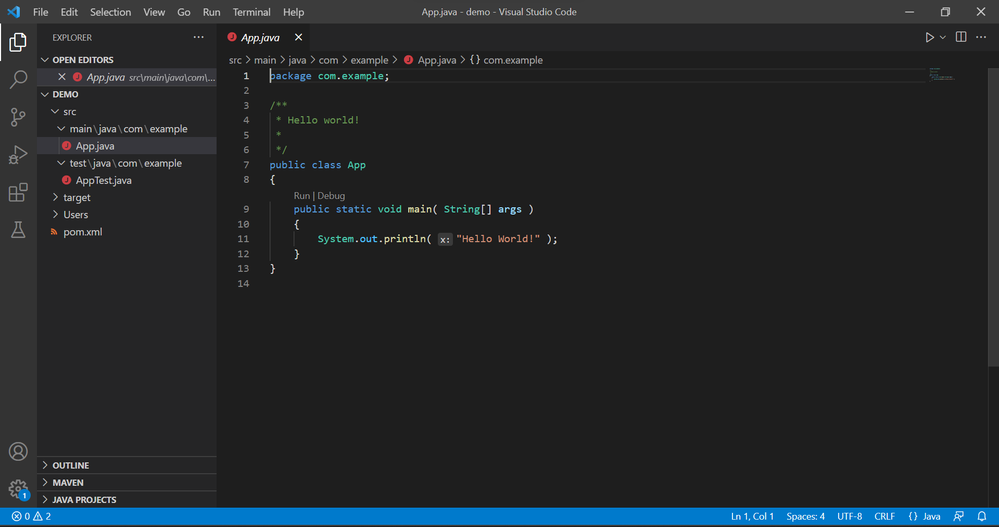Open the Source Control view
999x527 pixels.
click(x=18, y=117)
